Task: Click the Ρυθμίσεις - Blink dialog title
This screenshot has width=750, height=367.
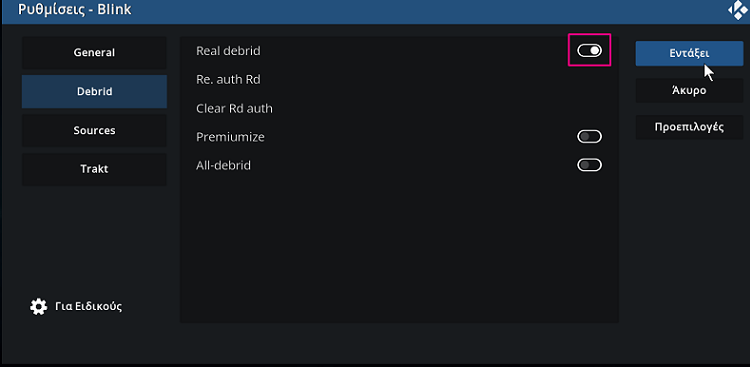Action: point(75,10)
